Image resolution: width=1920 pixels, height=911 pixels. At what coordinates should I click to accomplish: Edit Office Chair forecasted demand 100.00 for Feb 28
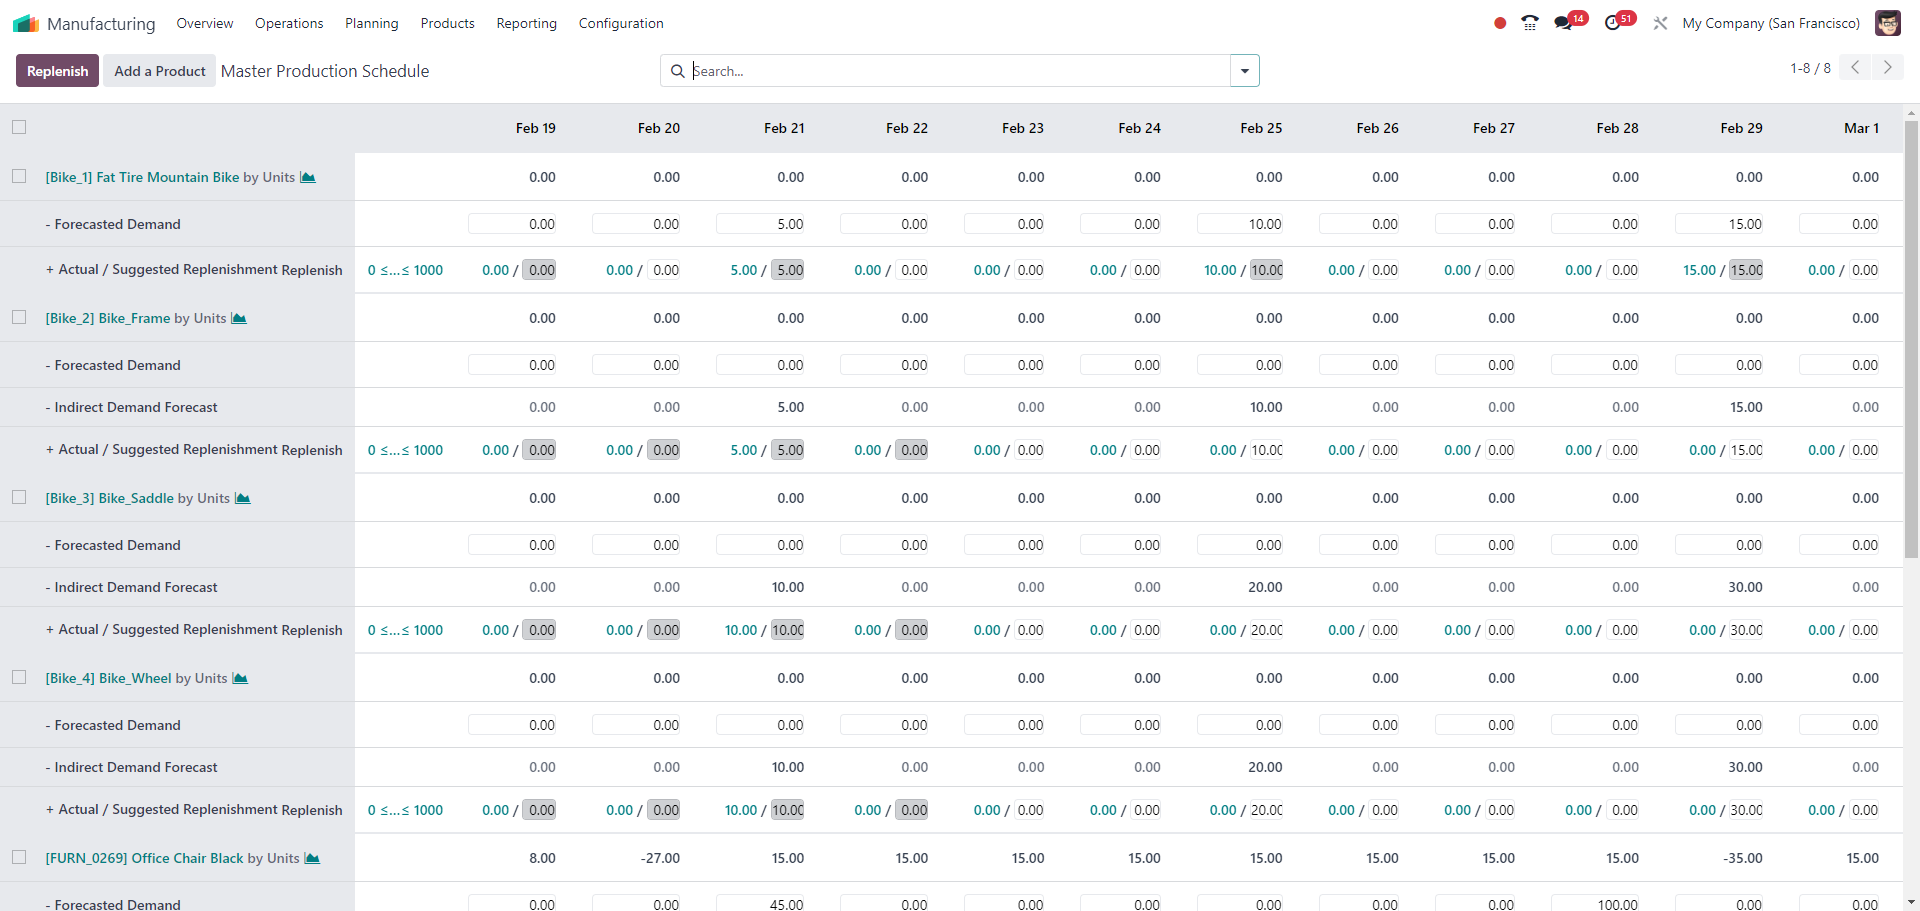tap(1595, 904)
